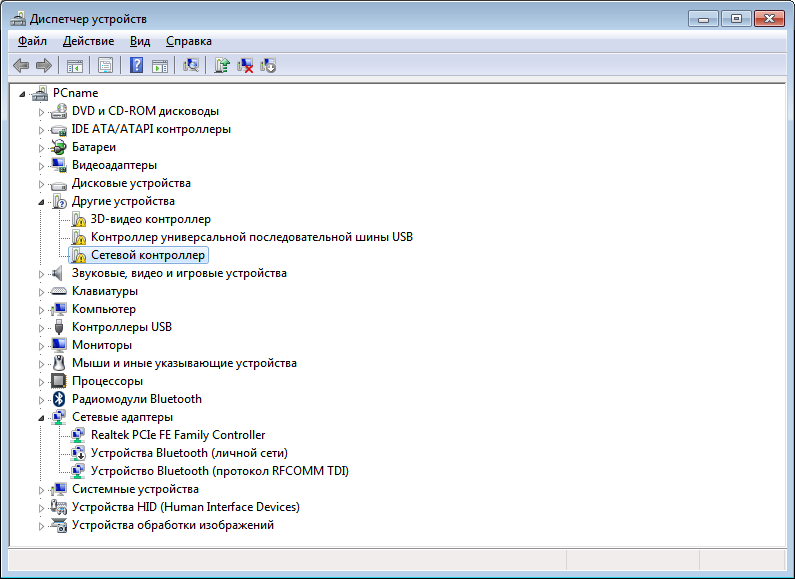
Task: Select the Устройства HID icon
Action: point(59,507)
